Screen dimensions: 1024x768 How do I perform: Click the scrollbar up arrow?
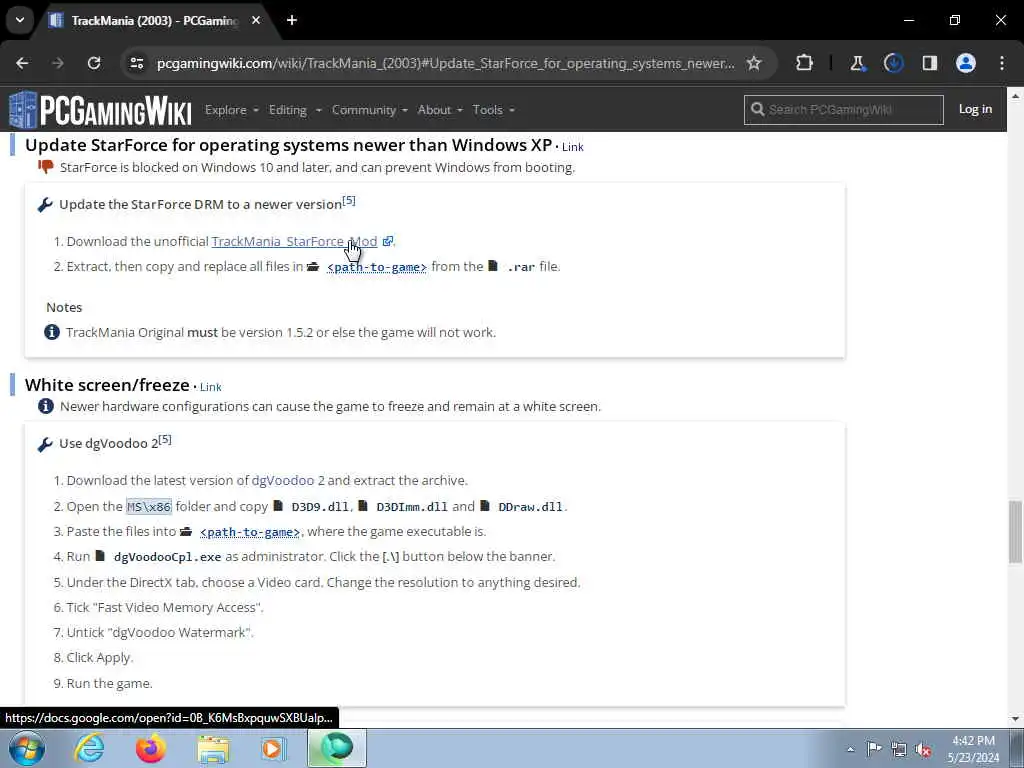[1015, 96]
